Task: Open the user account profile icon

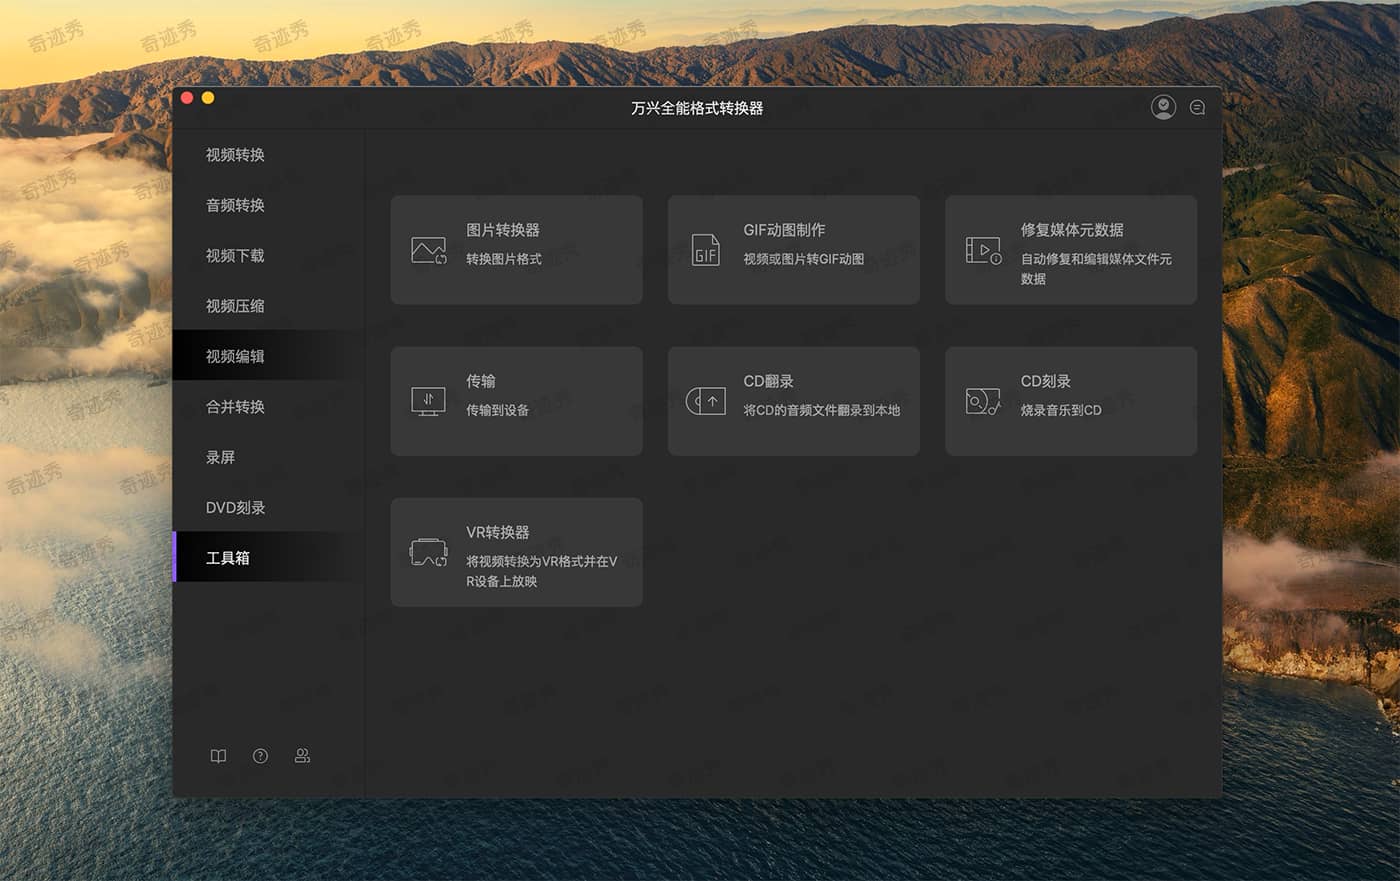Action: coord(1163,107)
